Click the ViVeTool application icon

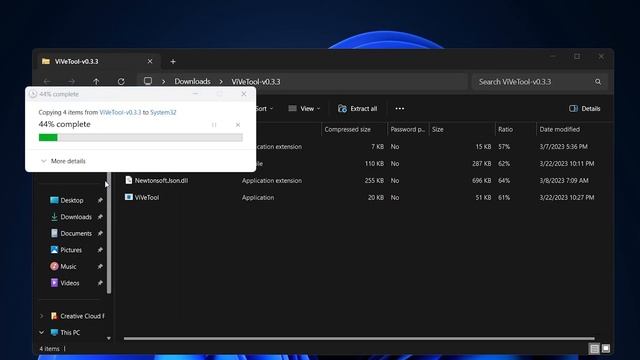[129, 197]
